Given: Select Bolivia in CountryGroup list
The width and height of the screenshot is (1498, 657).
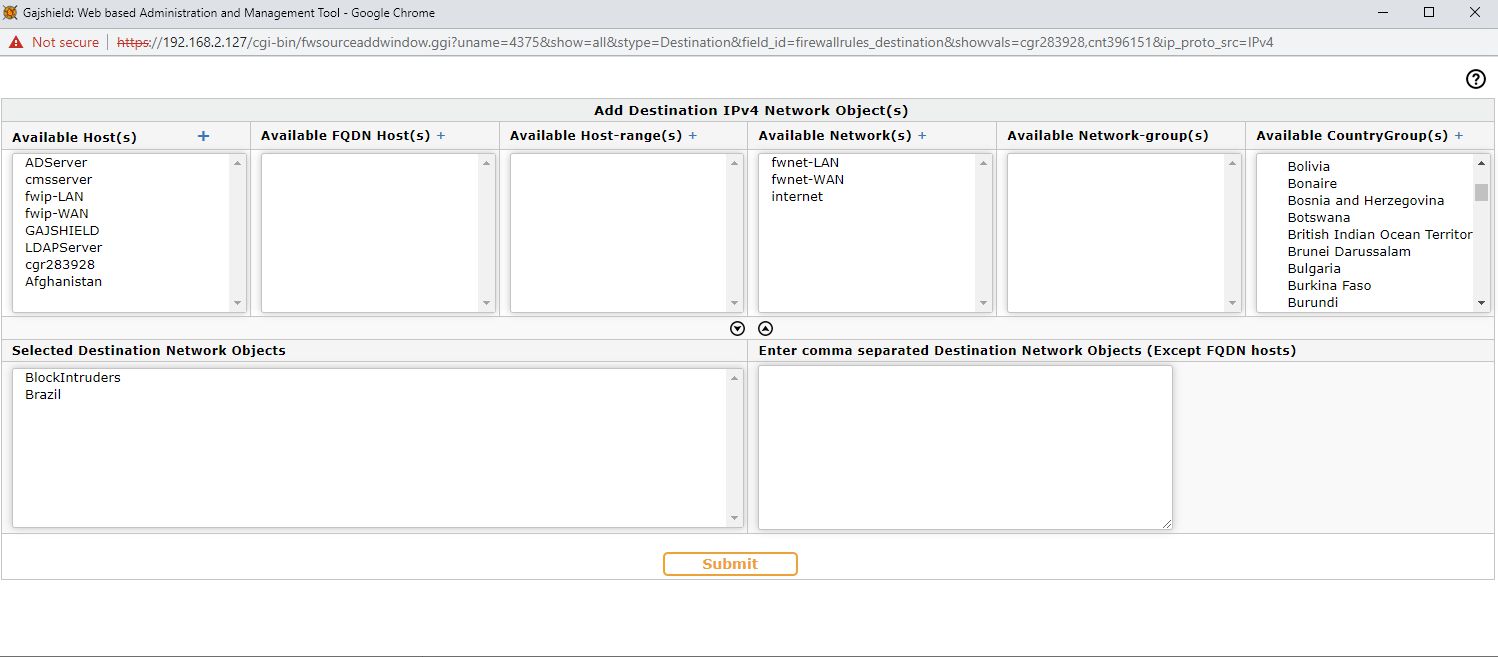Looking at the screenshot, I should 1308,166.
